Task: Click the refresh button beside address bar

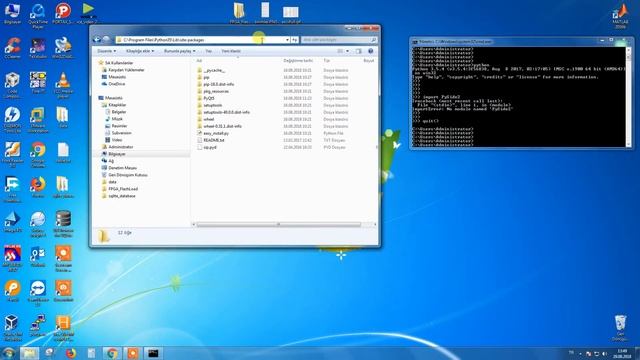Action: (295, 40)
